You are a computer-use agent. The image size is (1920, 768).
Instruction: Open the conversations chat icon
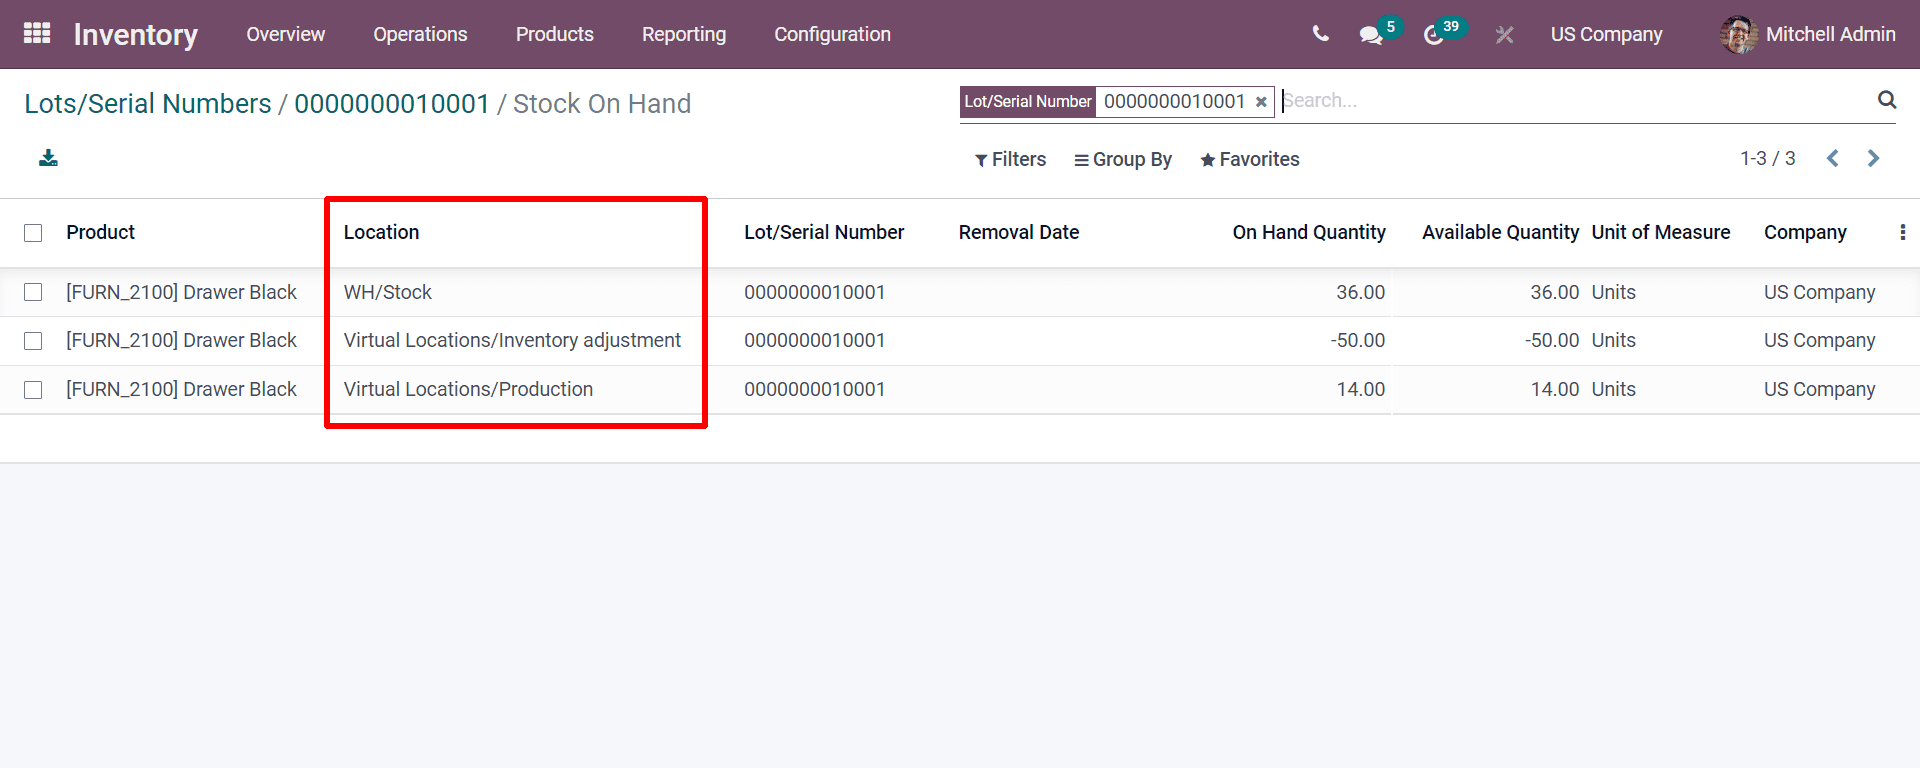click(x=1370, y=35)
